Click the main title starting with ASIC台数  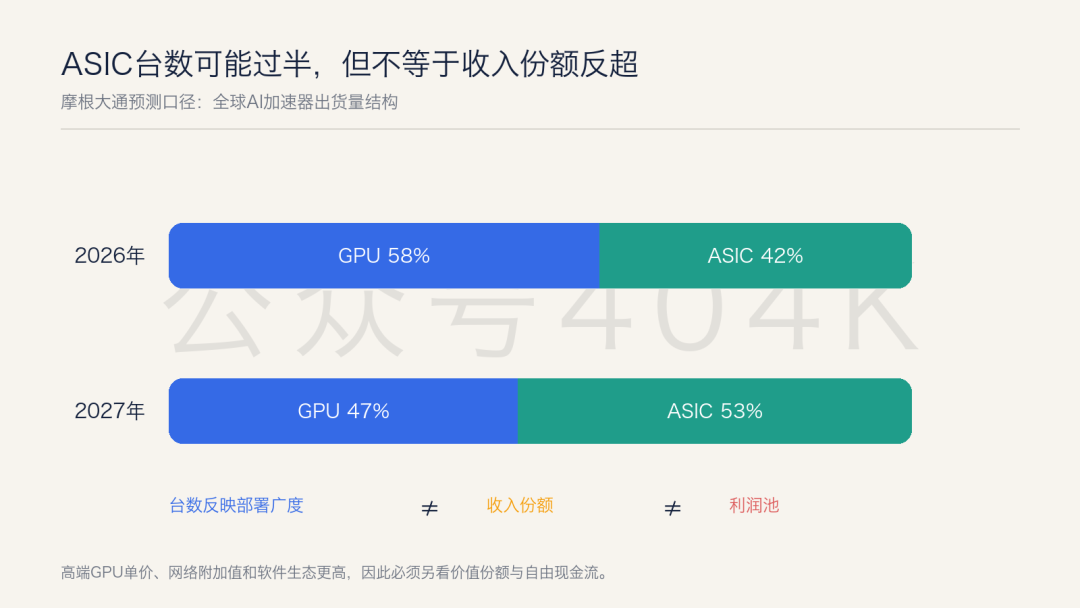click(x=350, y=64)
